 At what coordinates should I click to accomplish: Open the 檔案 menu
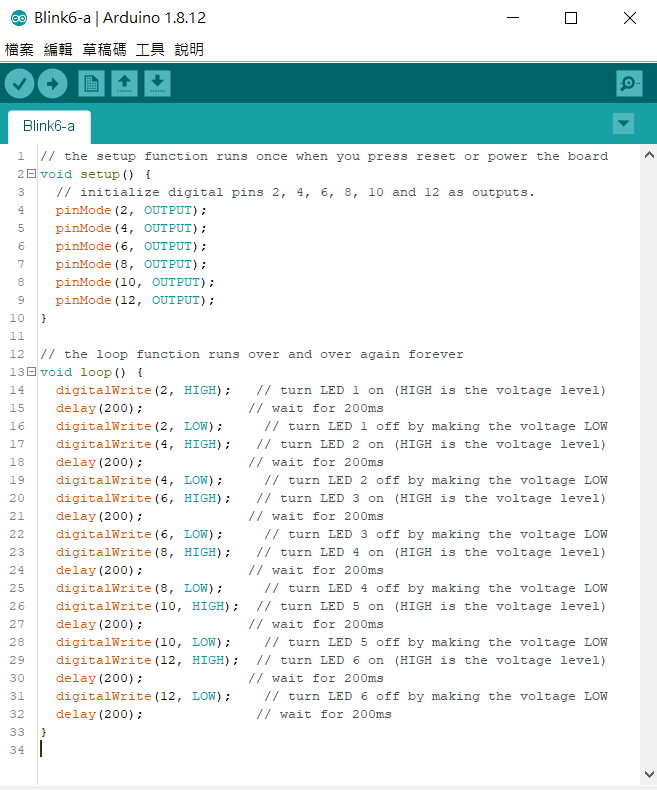[19, 49]
